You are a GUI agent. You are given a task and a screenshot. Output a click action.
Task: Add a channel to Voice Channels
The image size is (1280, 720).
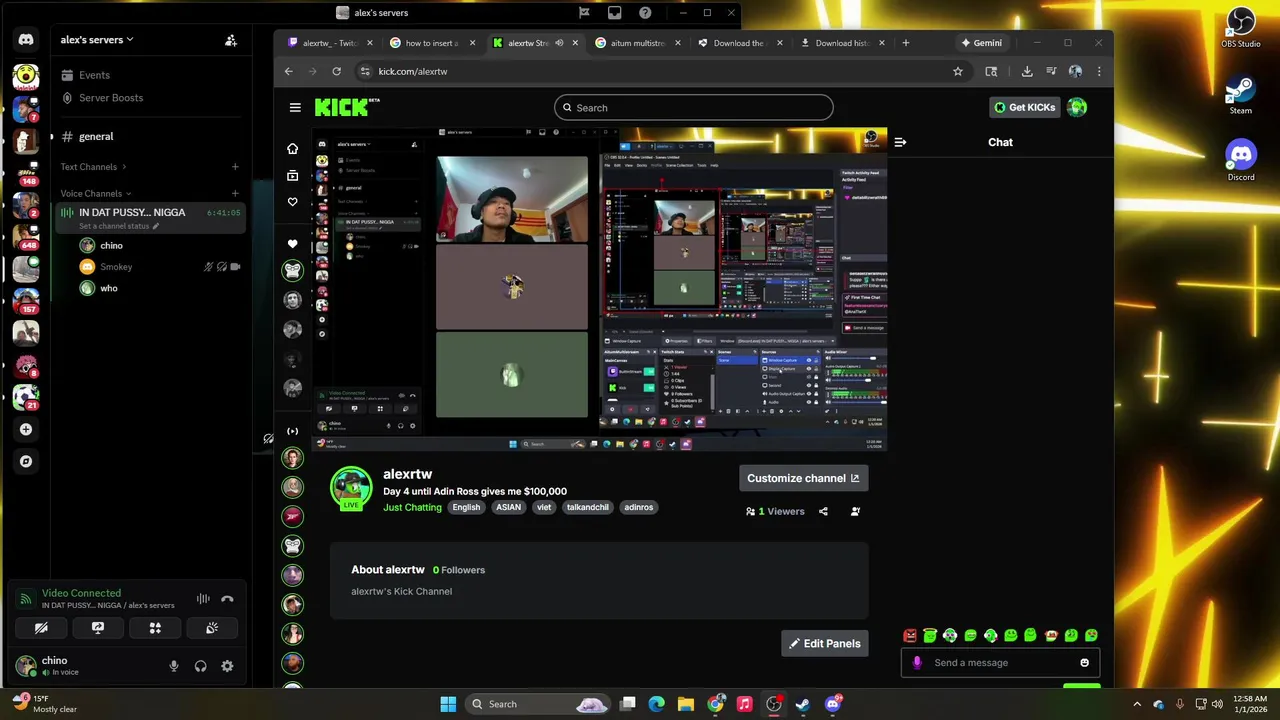[235, 194]
